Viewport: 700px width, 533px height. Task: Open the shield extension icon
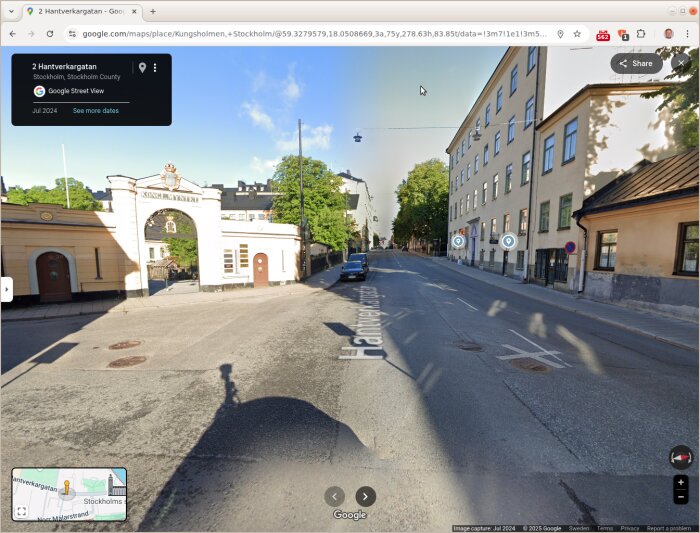622,35
